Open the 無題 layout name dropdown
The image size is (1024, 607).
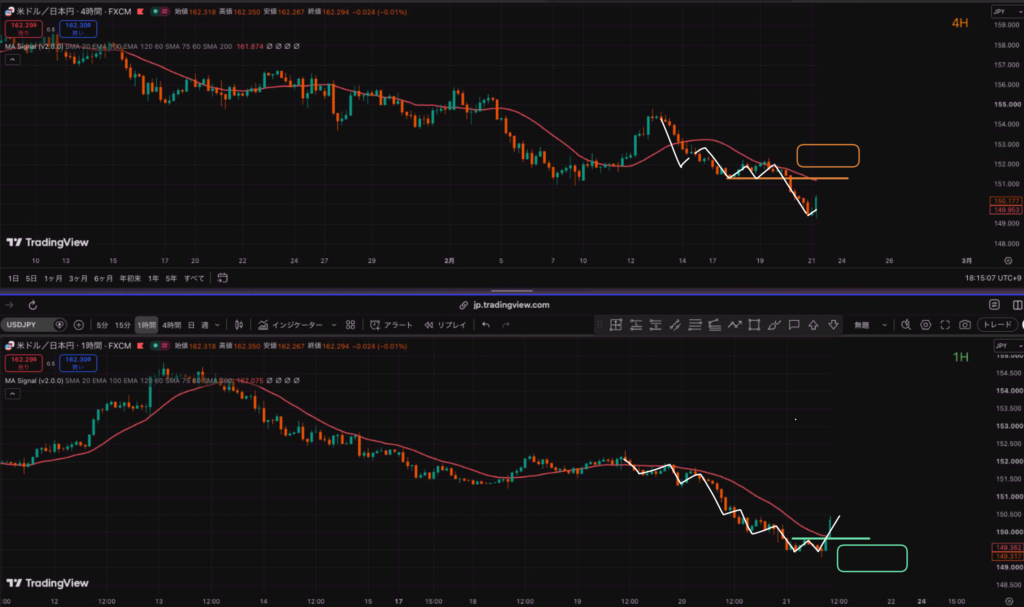(871, 325)
